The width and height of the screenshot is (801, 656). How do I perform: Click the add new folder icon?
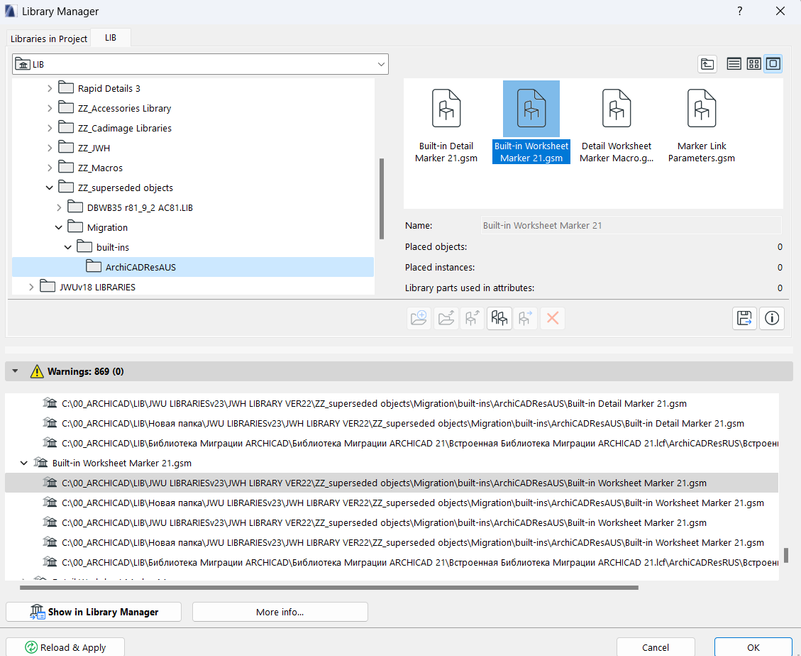point(419,318)
